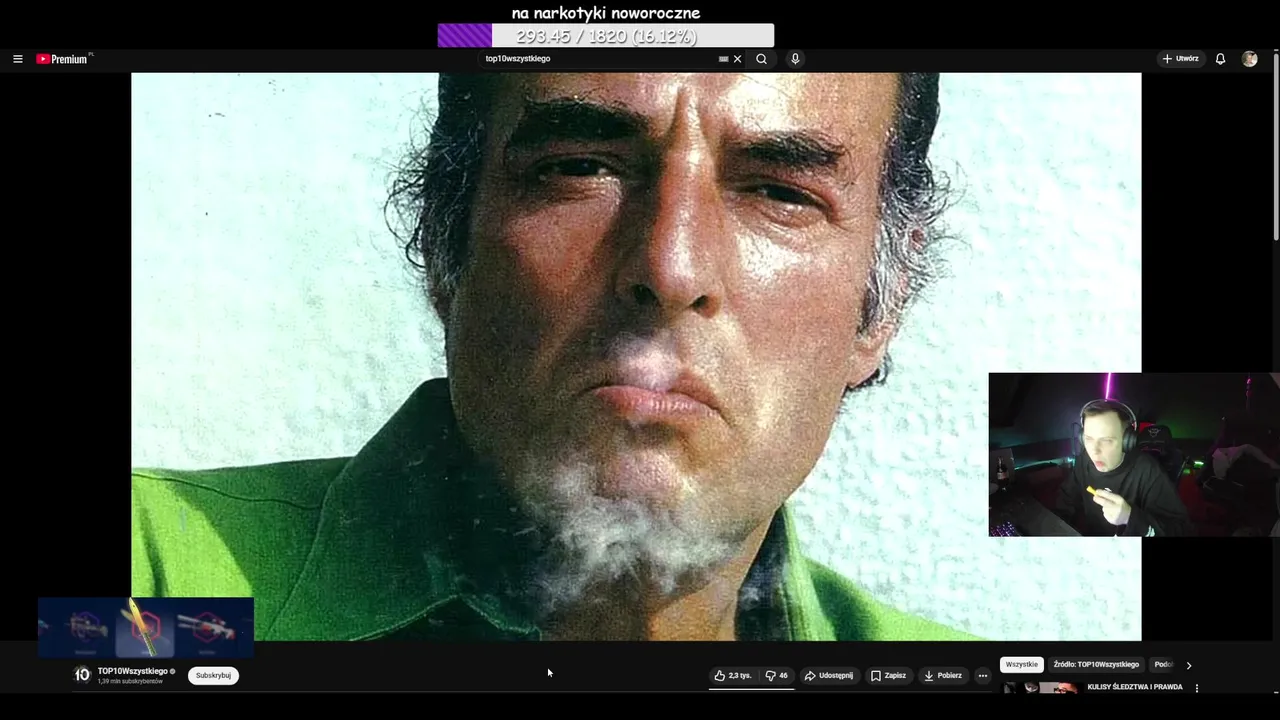Show next chips with right arrow
1280x720 pixels.
click(1188, 664)
